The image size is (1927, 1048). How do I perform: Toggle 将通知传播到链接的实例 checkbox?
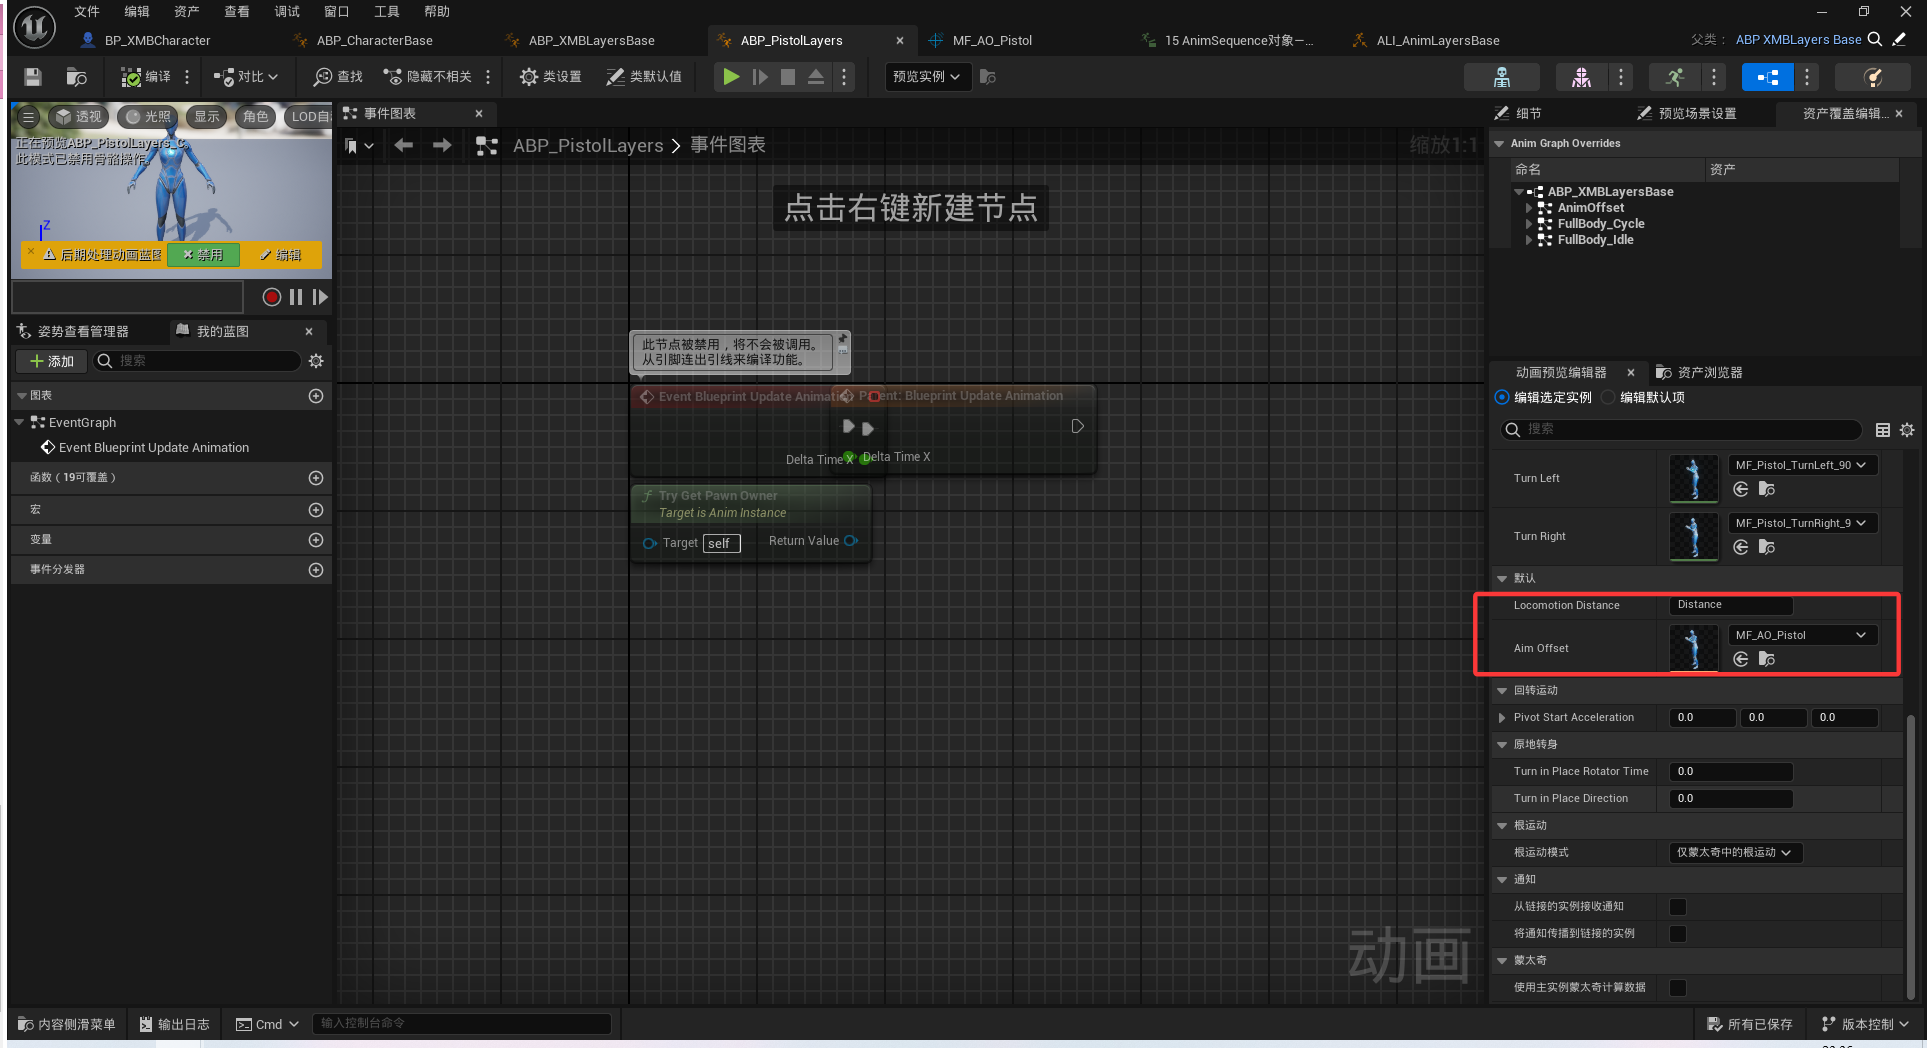(1678, 934)
